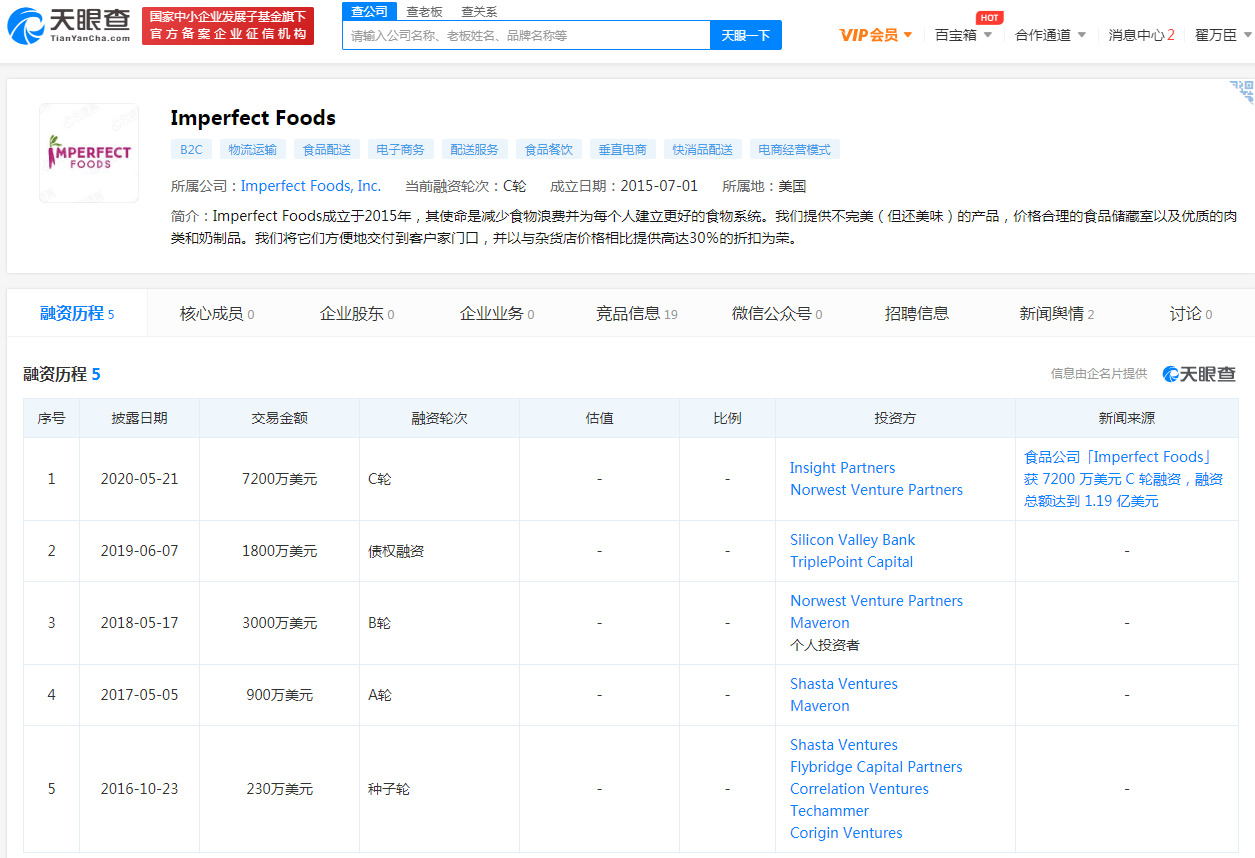Click the 交易金额 column header
This screenshot has height=858, width=1255.
coord(279,418)
